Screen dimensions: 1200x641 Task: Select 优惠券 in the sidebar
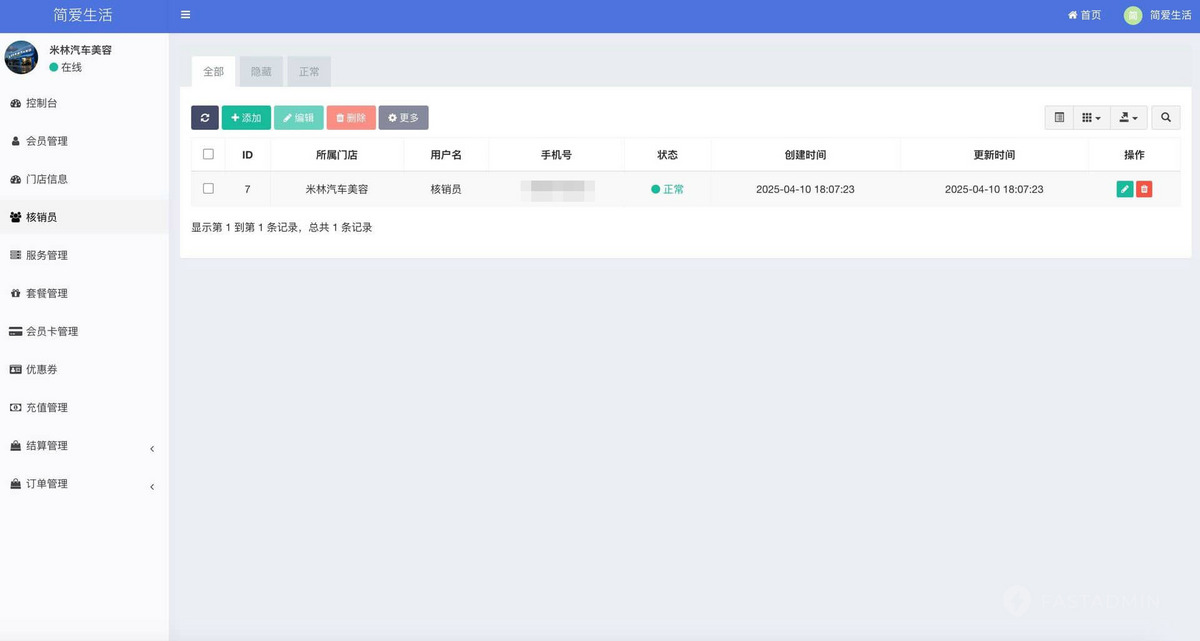pyautogui.click(x=44, y=369)
